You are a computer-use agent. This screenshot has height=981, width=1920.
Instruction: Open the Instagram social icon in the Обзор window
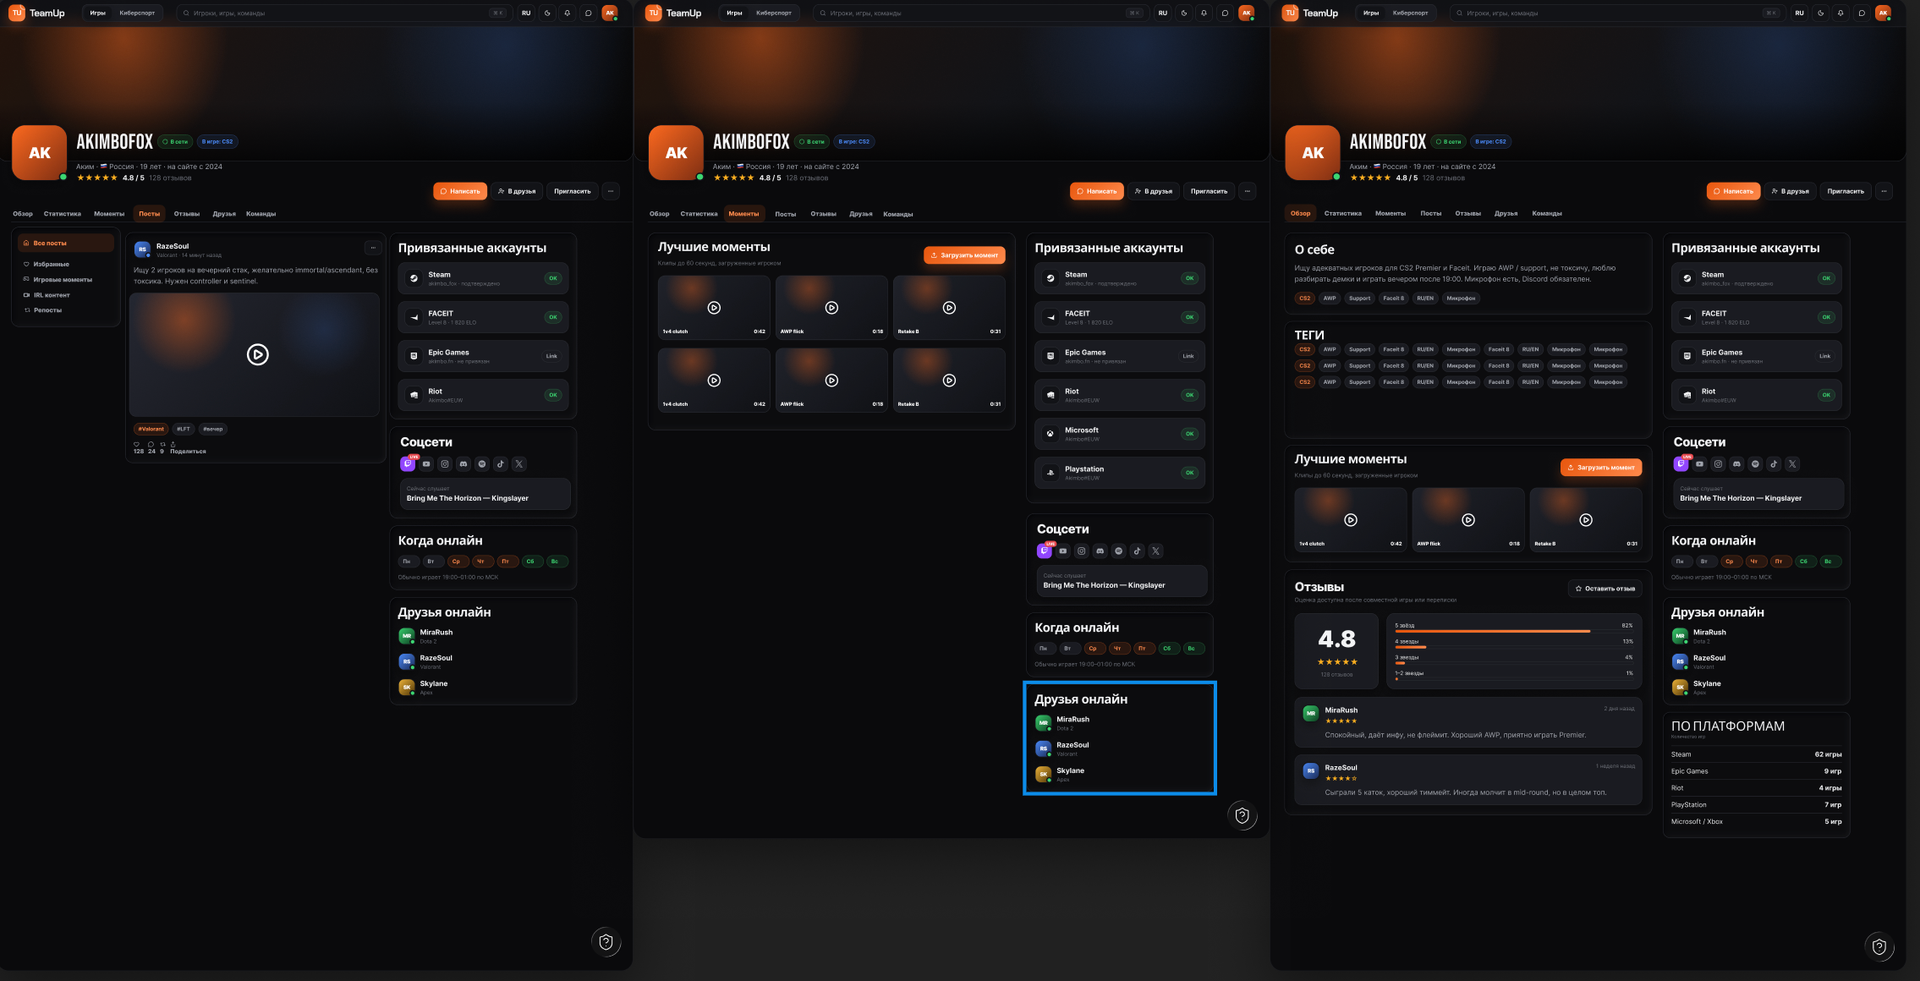pyautogui.click(x=1718, y=464)
